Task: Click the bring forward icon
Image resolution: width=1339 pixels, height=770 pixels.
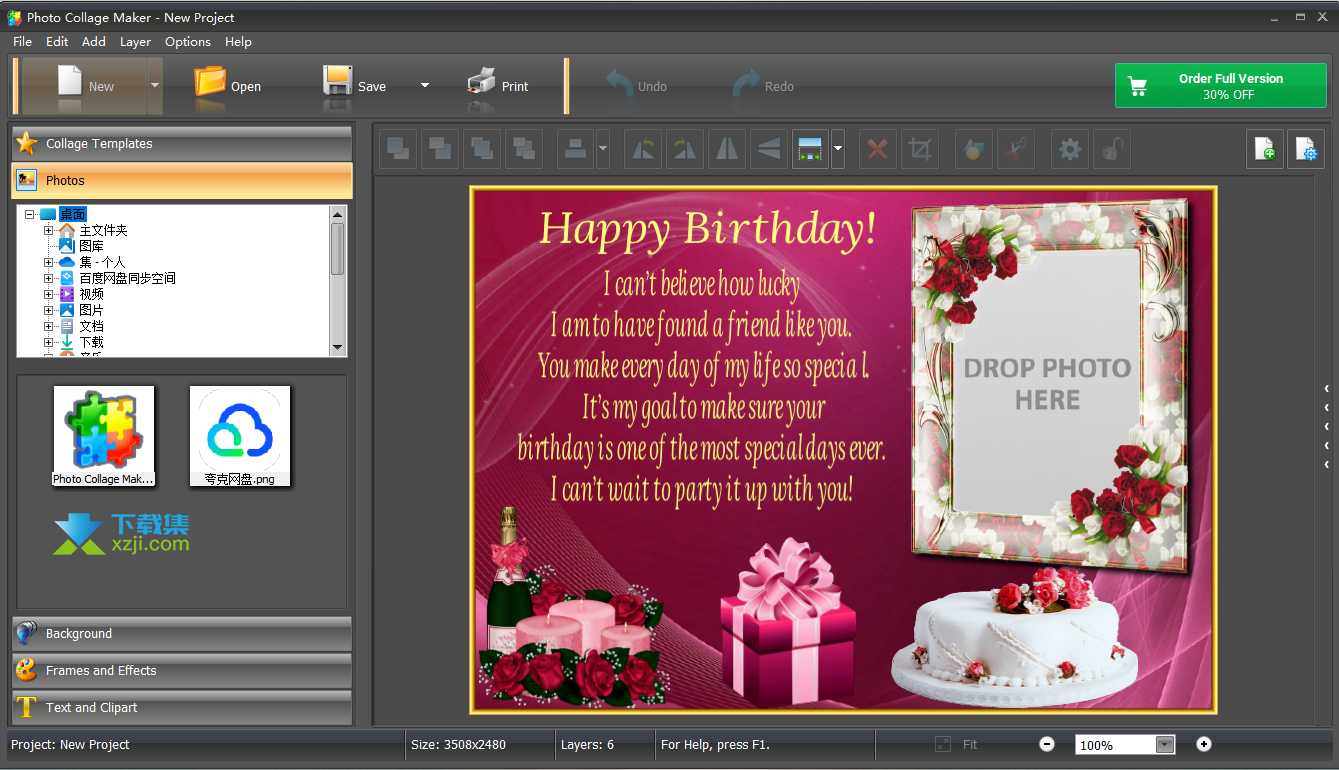Action: click(440, 150)
